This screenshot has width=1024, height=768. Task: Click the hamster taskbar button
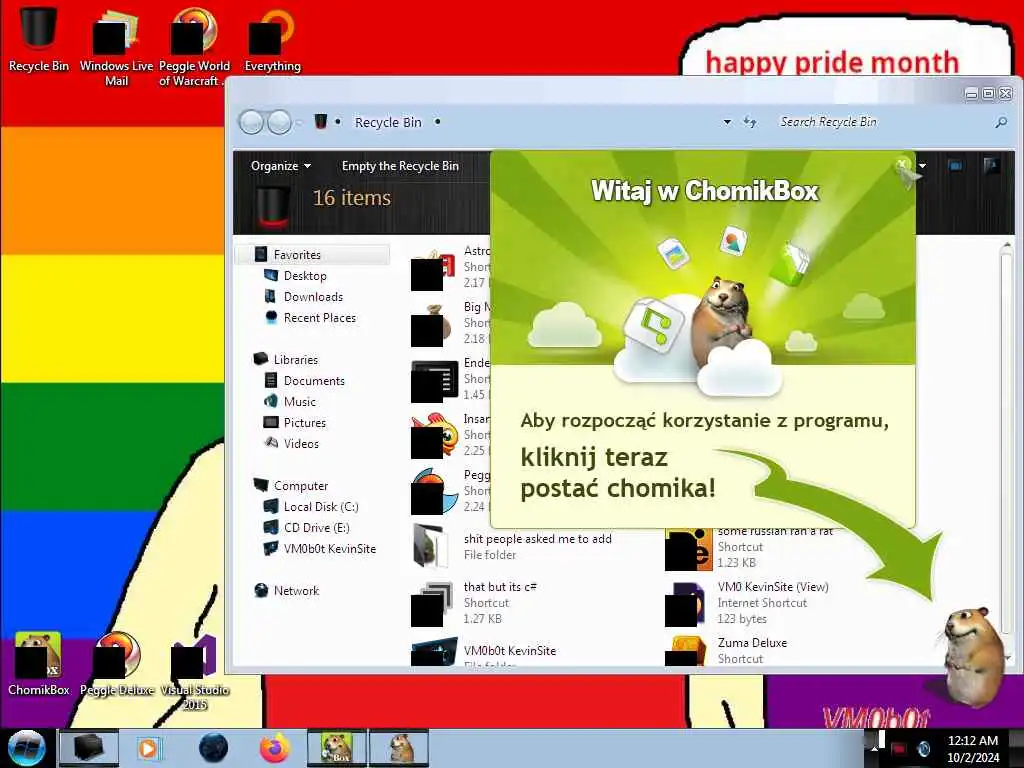(400, 748)
